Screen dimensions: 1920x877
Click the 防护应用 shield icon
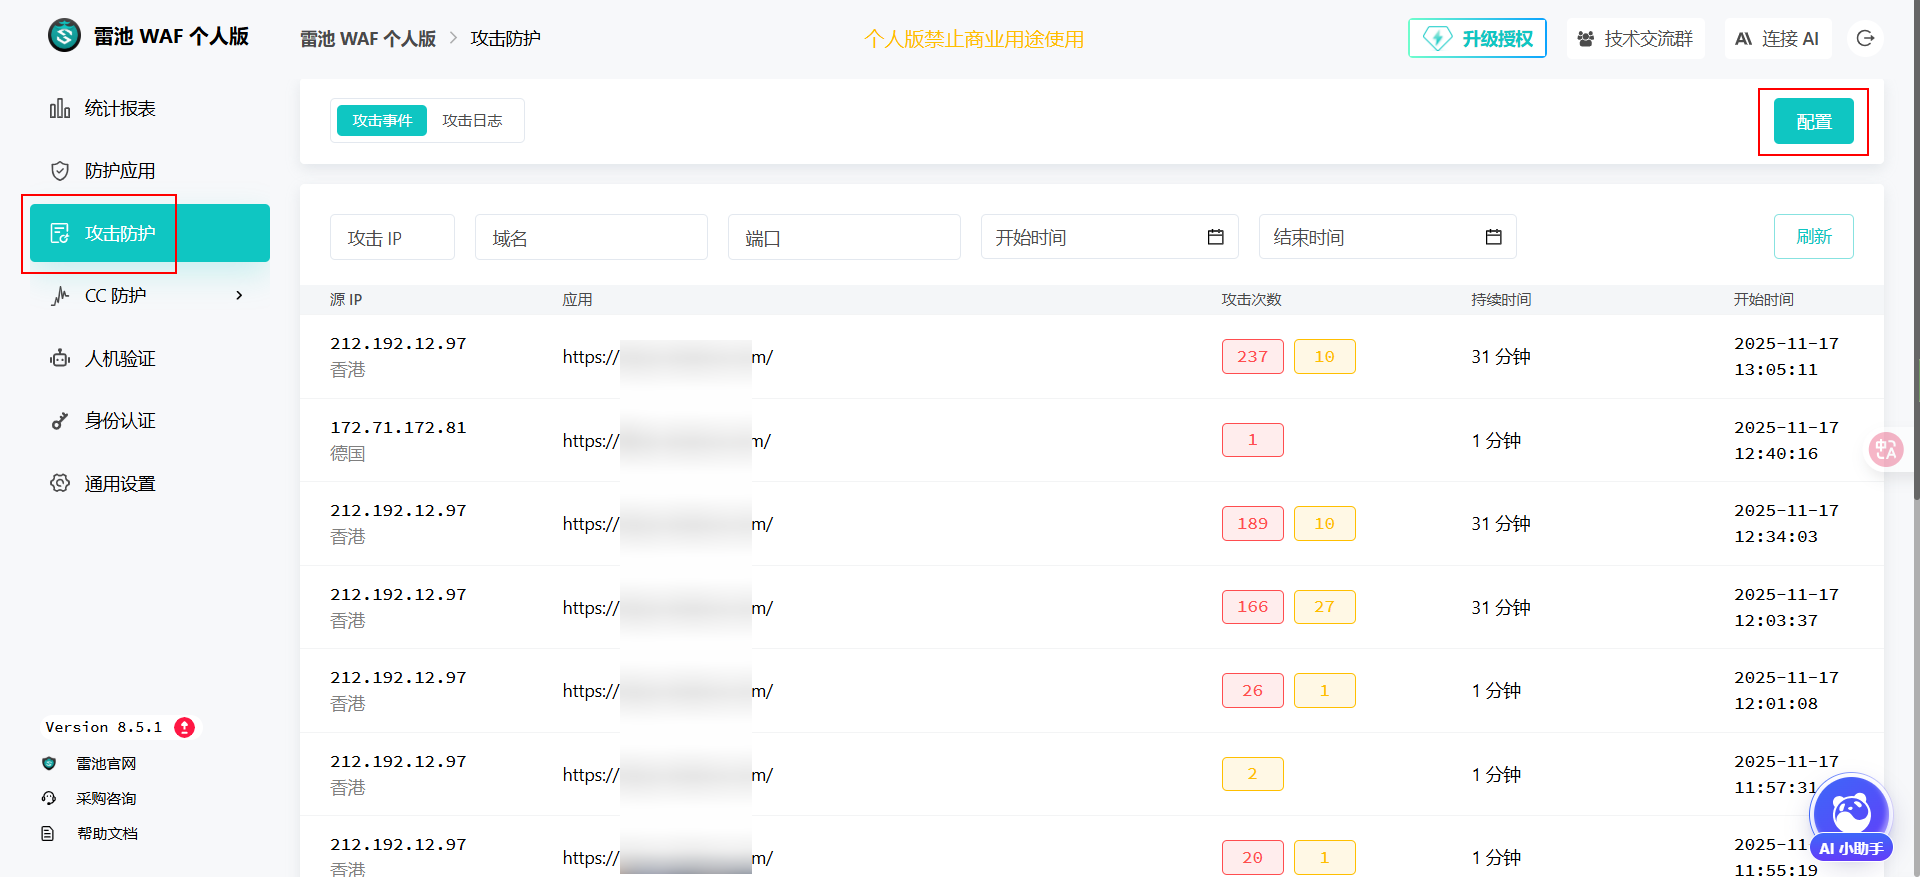pyautogui.click(x=60, y=171)
